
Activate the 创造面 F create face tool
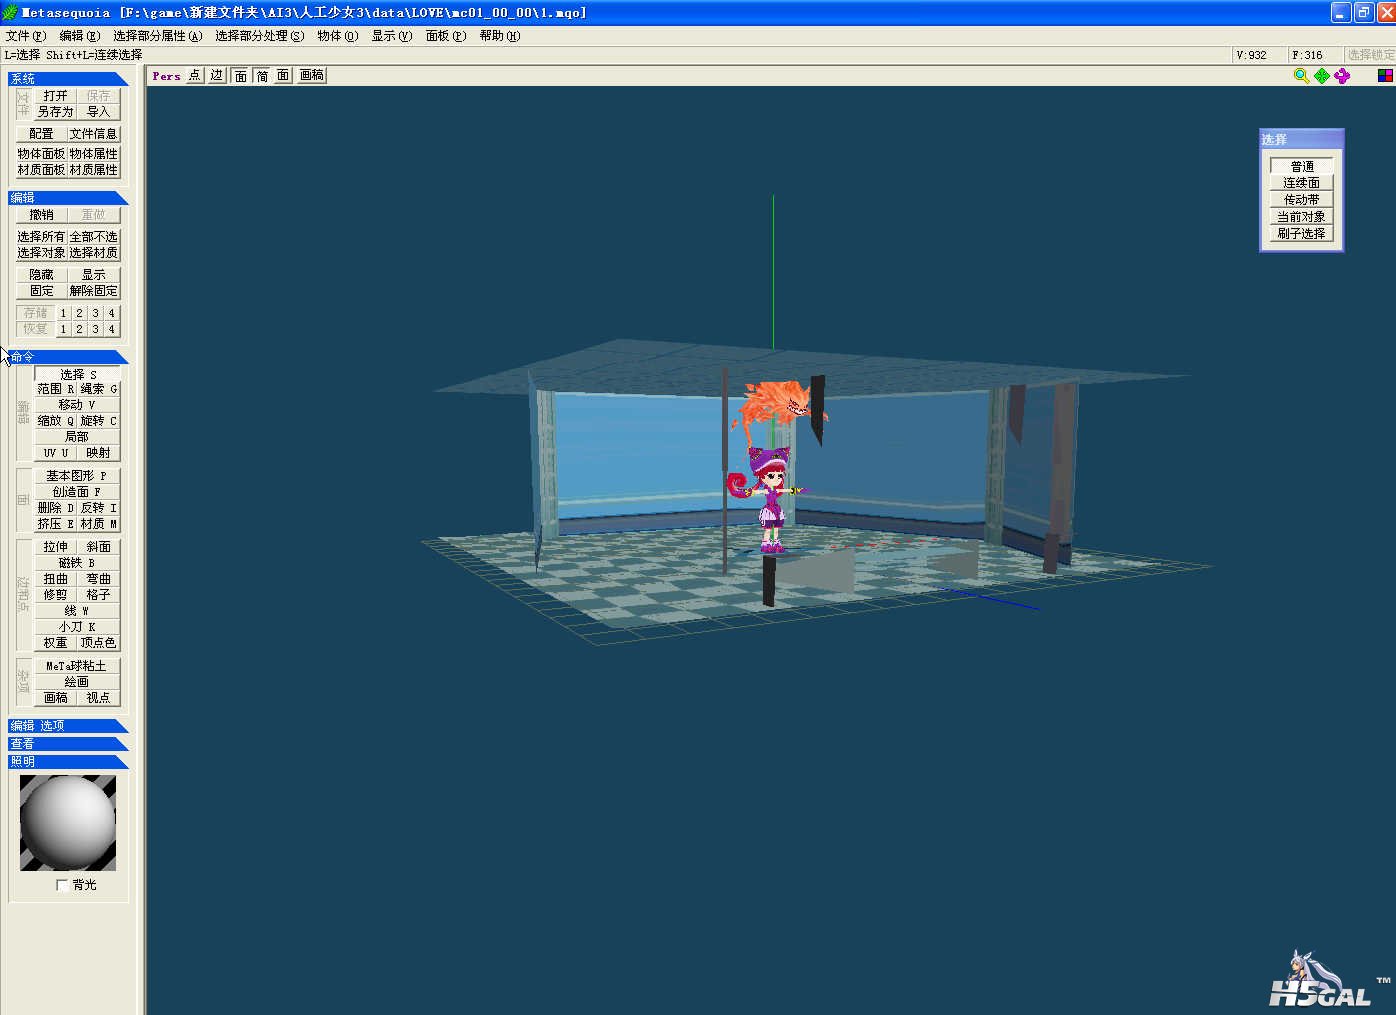(x=77, y=492)
